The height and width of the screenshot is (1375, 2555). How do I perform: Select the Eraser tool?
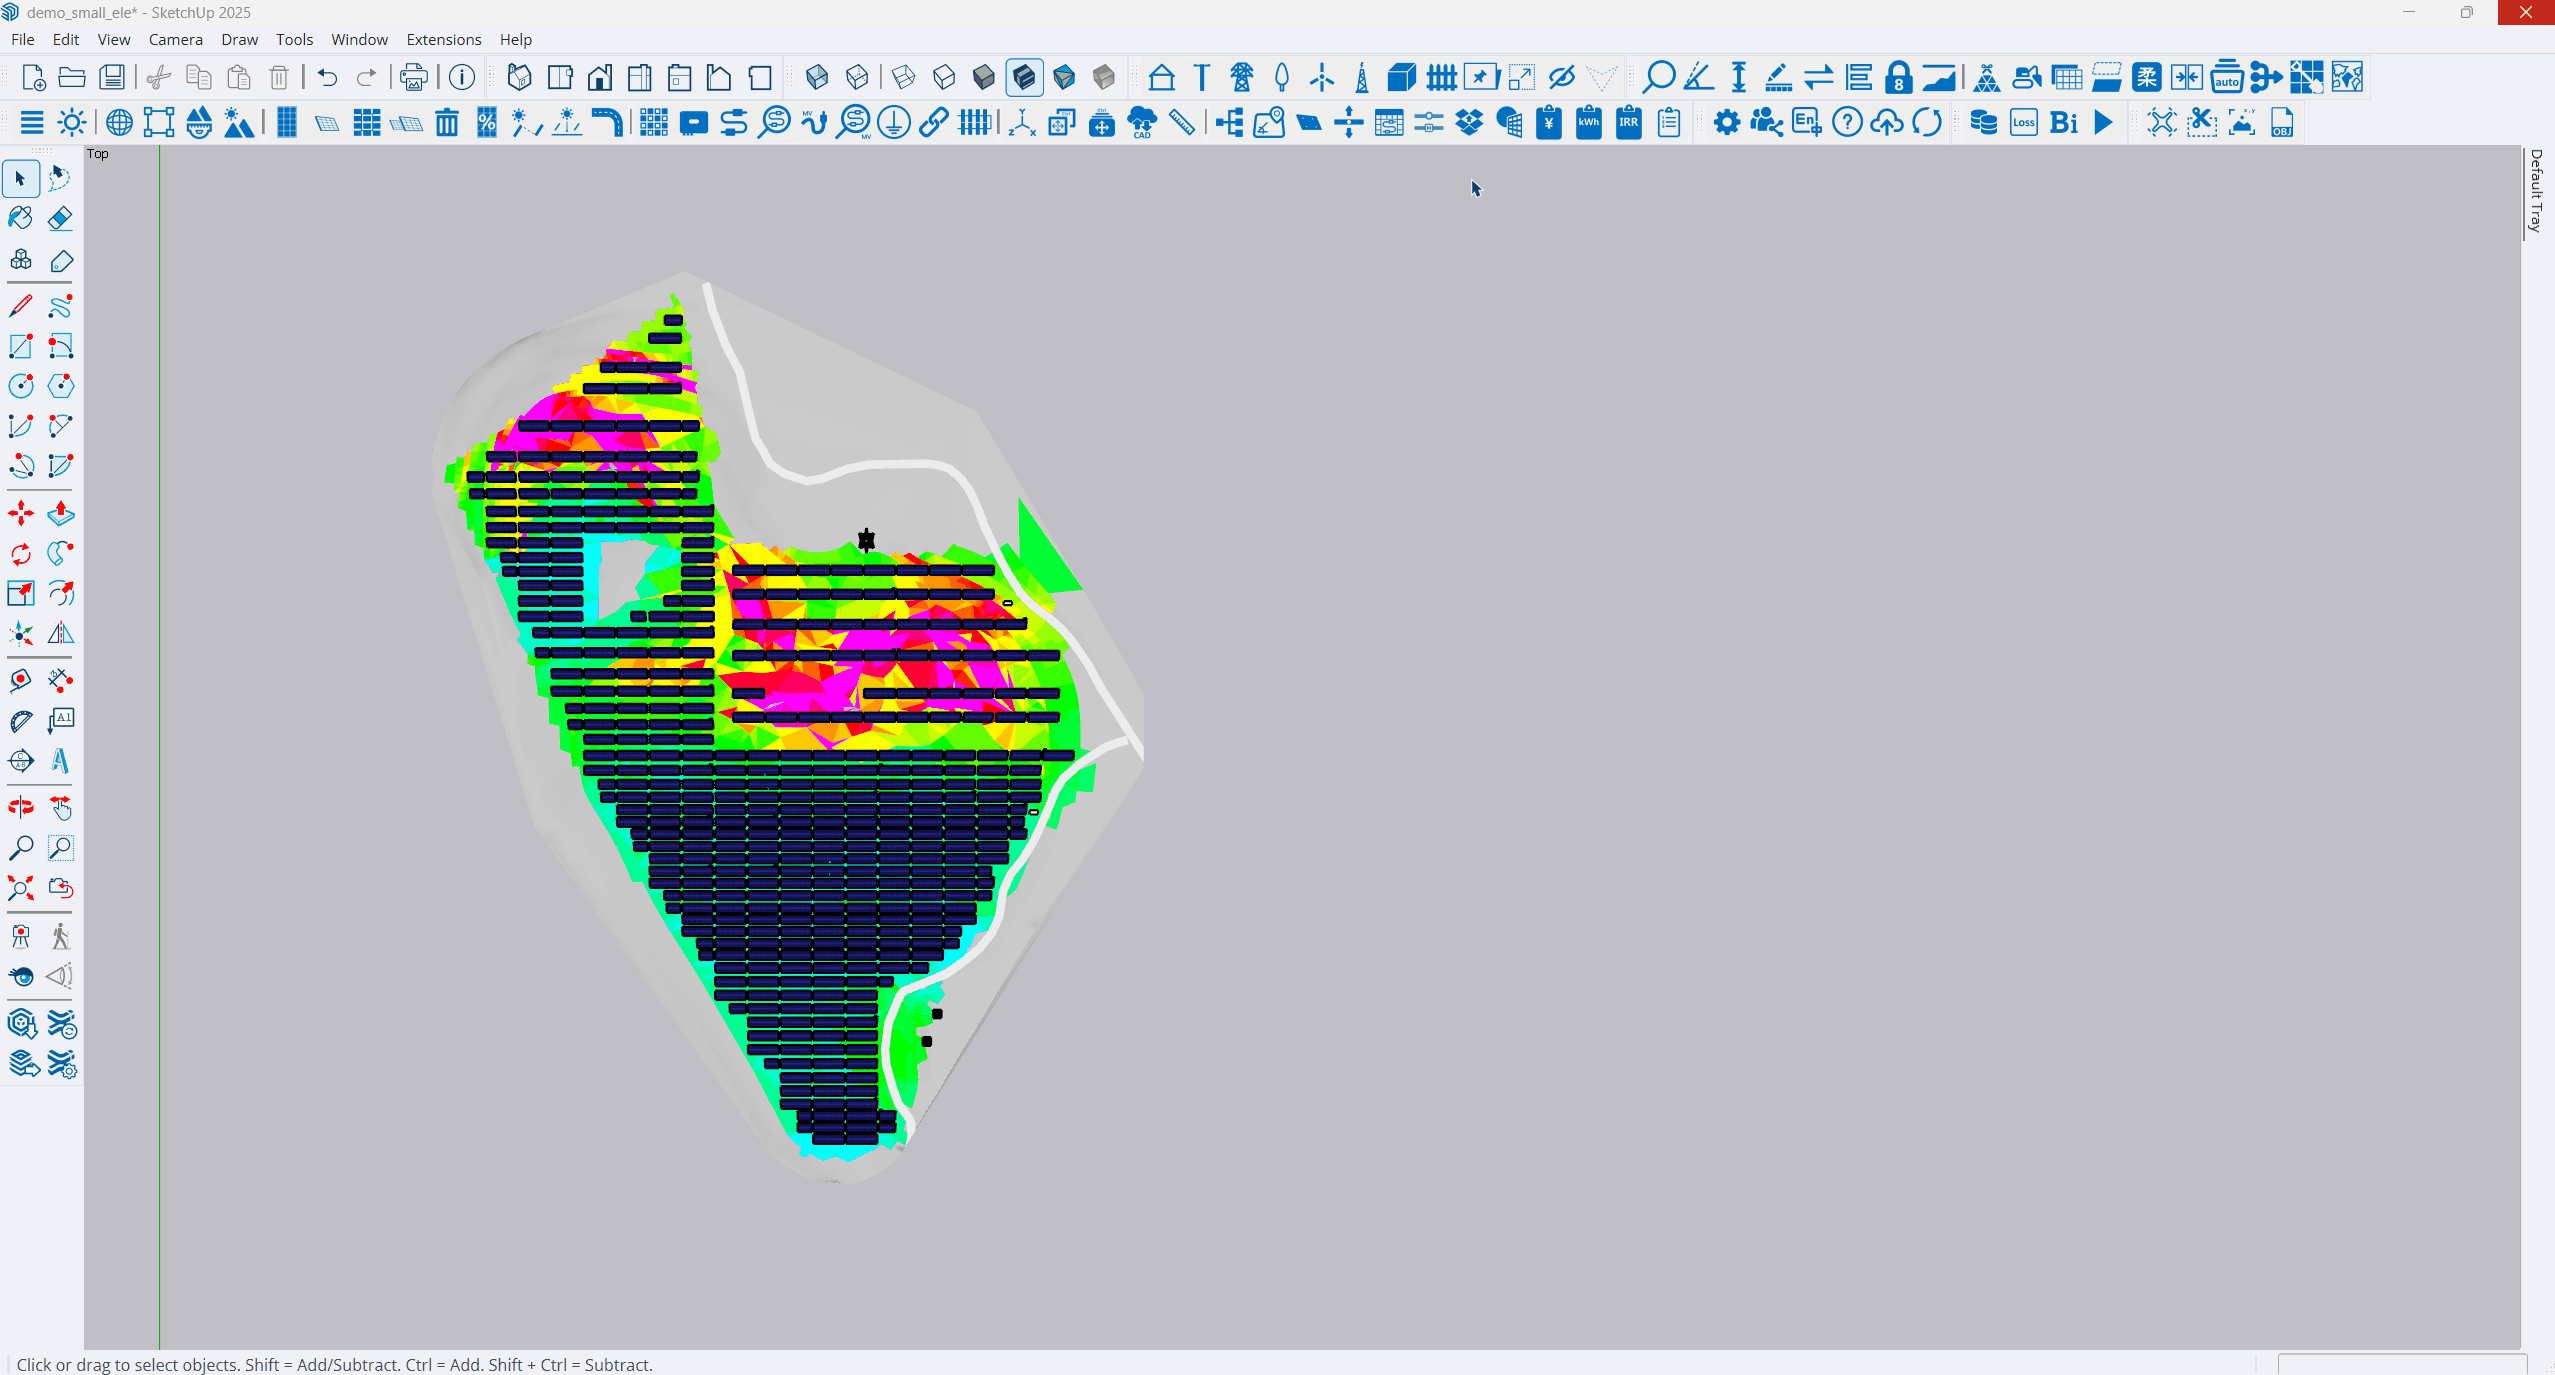pyautogui.click(x=60, y=218)
